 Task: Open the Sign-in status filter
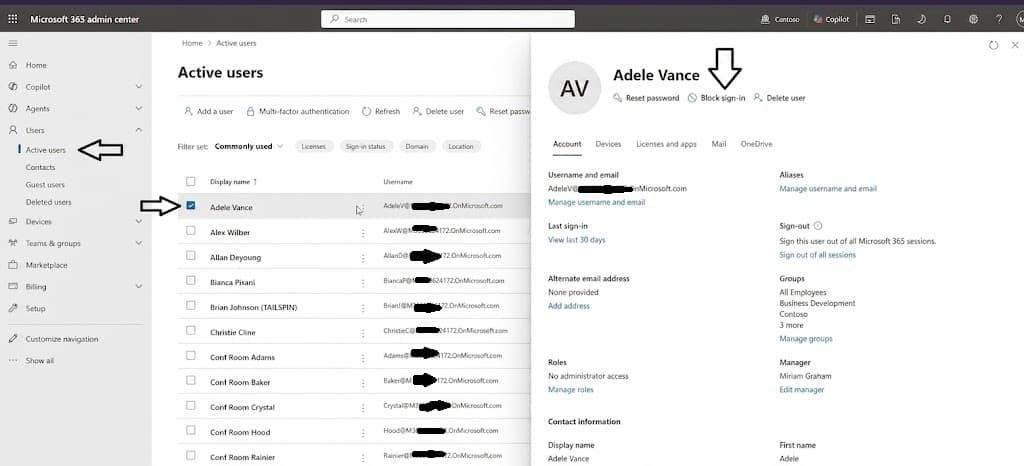366,146
